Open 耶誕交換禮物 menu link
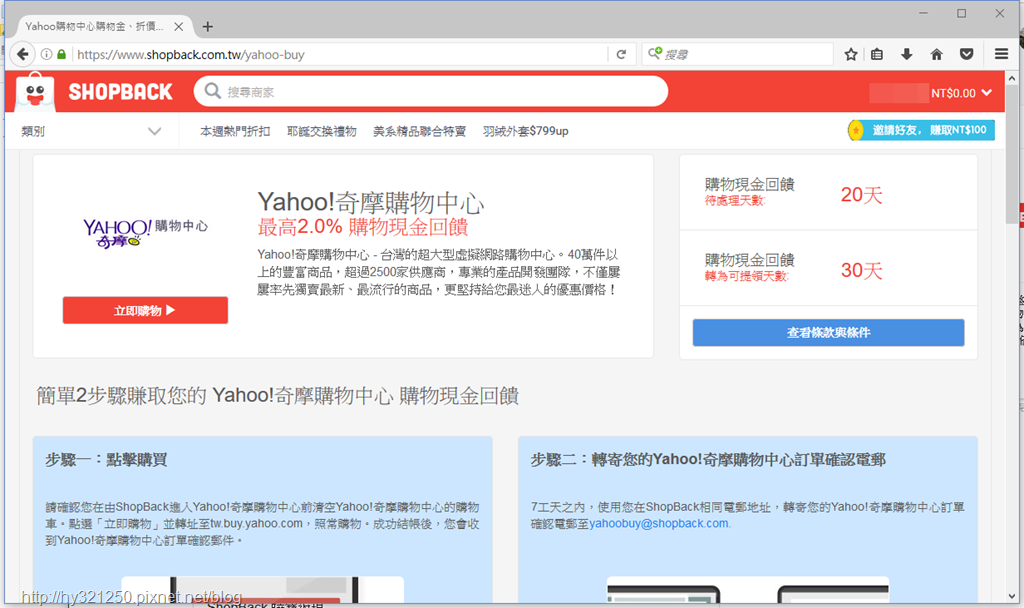1024x608 pixels. click(322, 131)
